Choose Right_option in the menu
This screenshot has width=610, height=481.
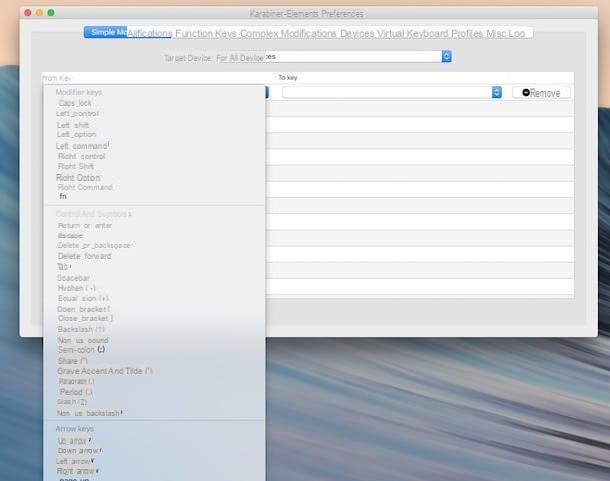[x=78, y=177]
